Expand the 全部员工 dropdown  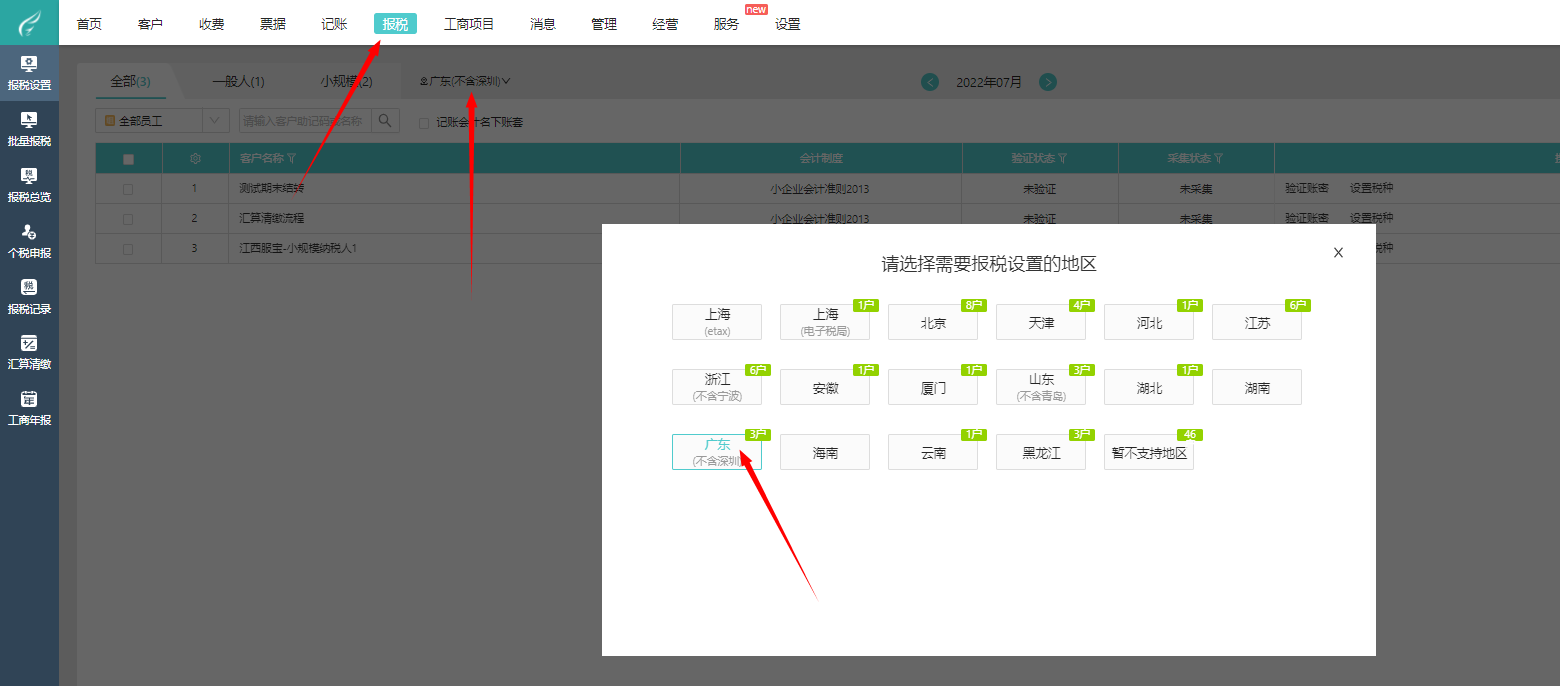(x=215, y=121)
